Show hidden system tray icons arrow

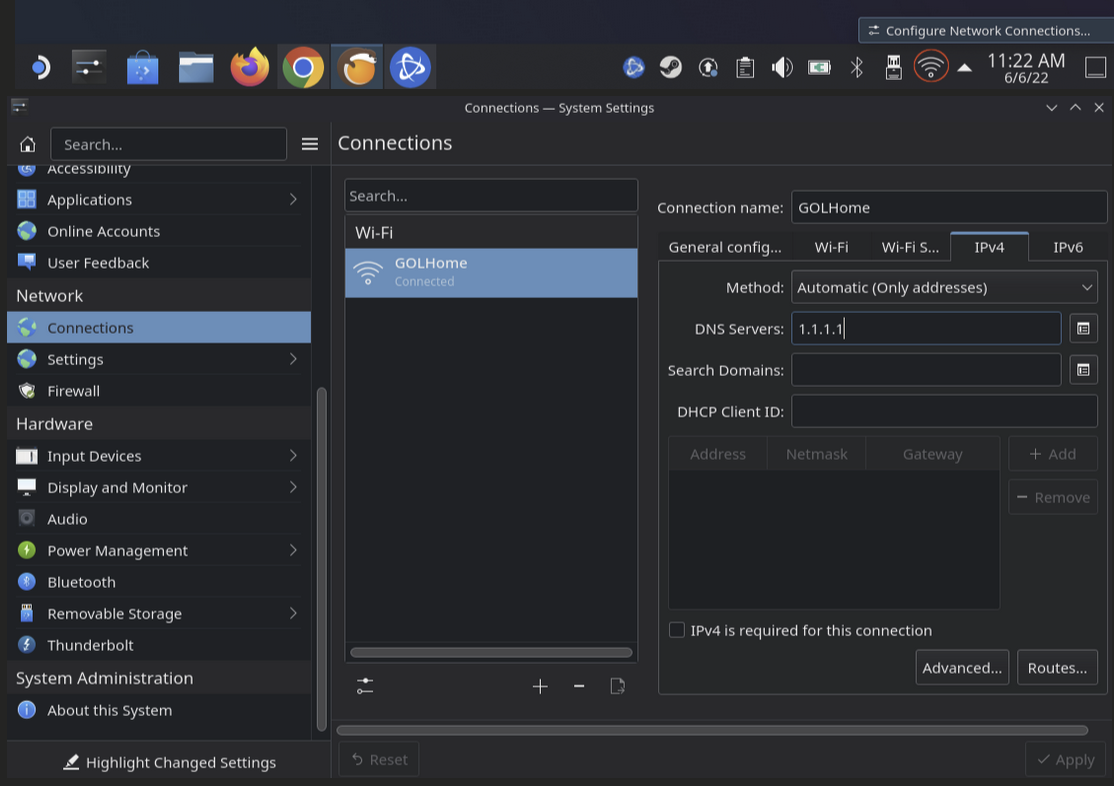(x=964, y=68)
